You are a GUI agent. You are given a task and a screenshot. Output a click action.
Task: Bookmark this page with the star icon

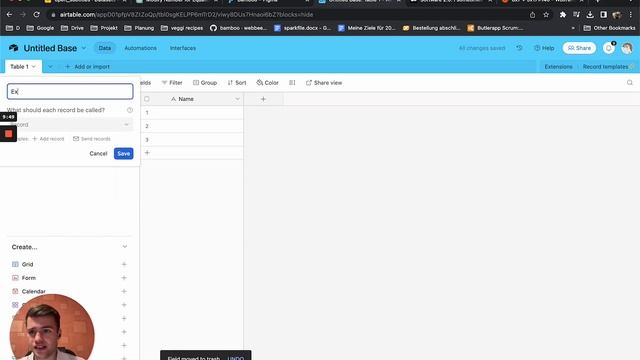point(546,15)
